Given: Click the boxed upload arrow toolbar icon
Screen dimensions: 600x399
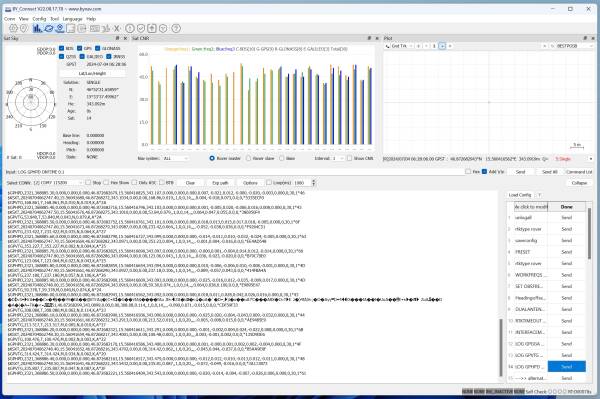Looking at the screenshot, I should coord(152,28).
